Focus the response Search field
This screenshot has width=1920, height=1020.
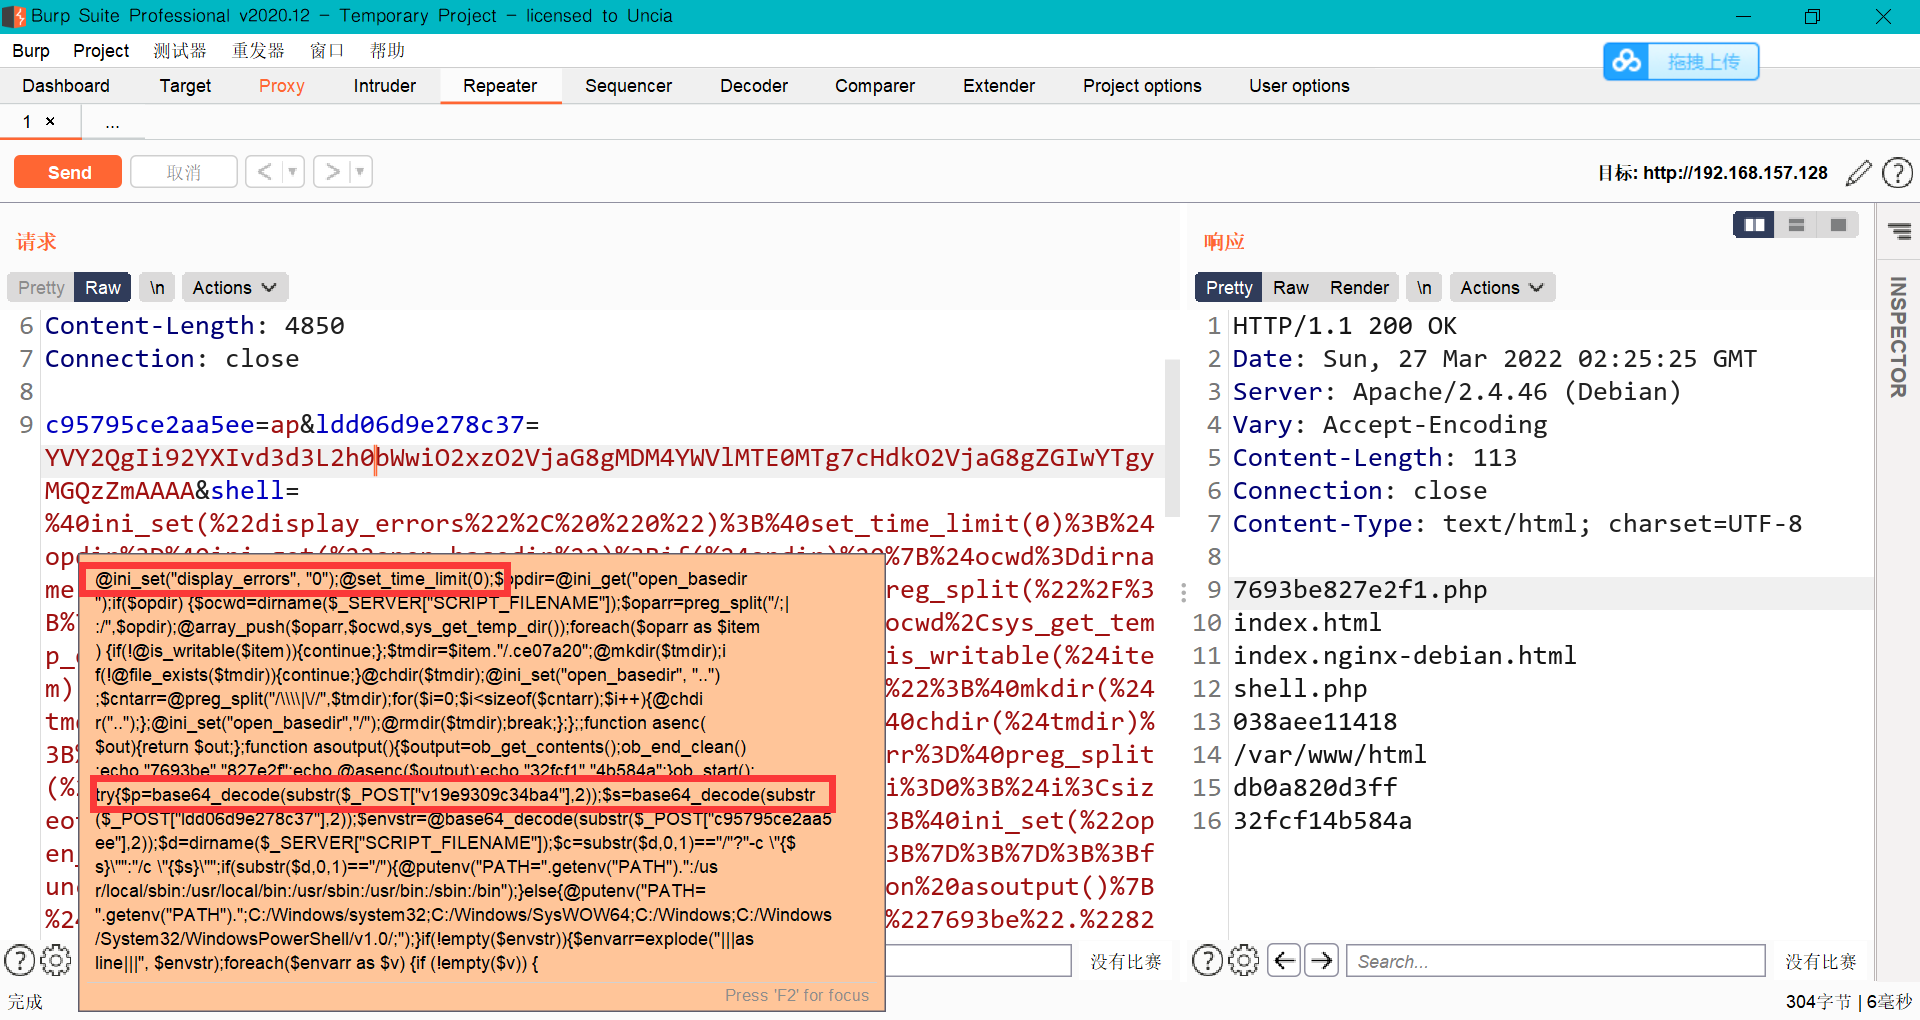pyautogui.click(x=1556, y=960)
